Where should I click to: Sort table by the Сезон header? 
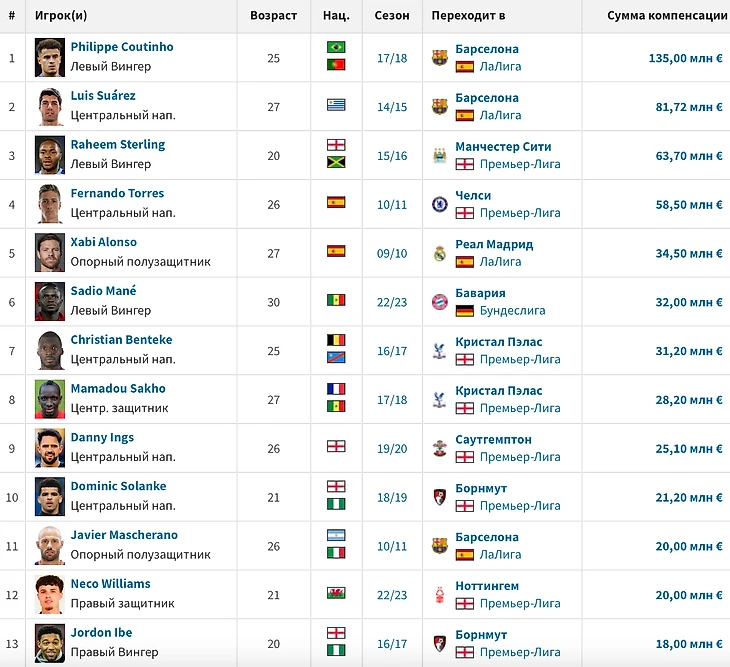pyautogui.click(x=392, y=16)
